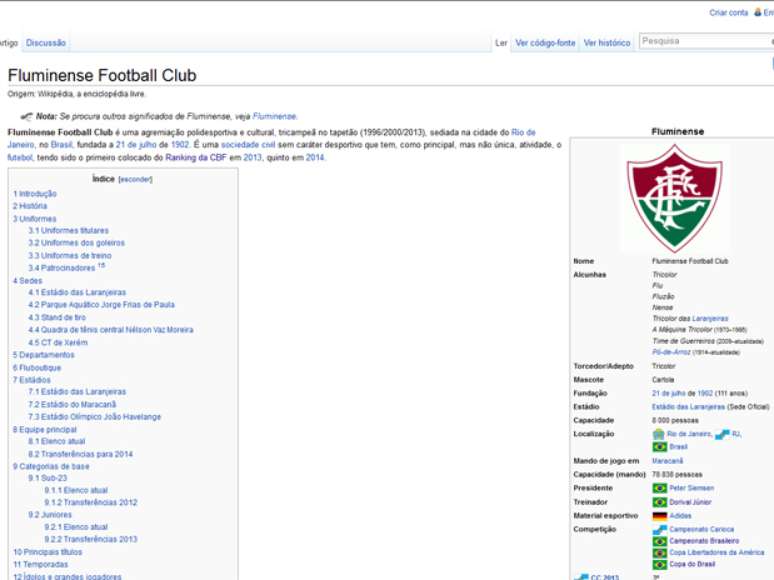Screen dimensions: 774x580
Task: Open the Maracanã link in the infobox
Action: (667, 461)
